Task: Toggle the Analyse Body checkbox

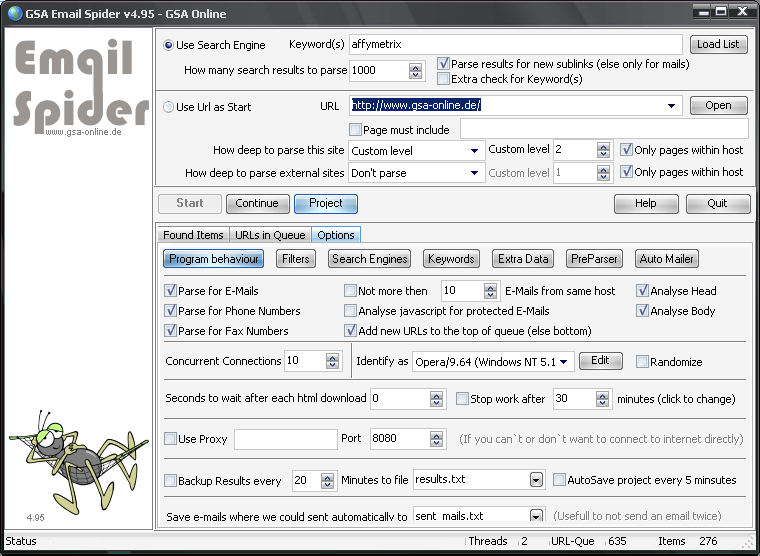Action: pos(642,310)
